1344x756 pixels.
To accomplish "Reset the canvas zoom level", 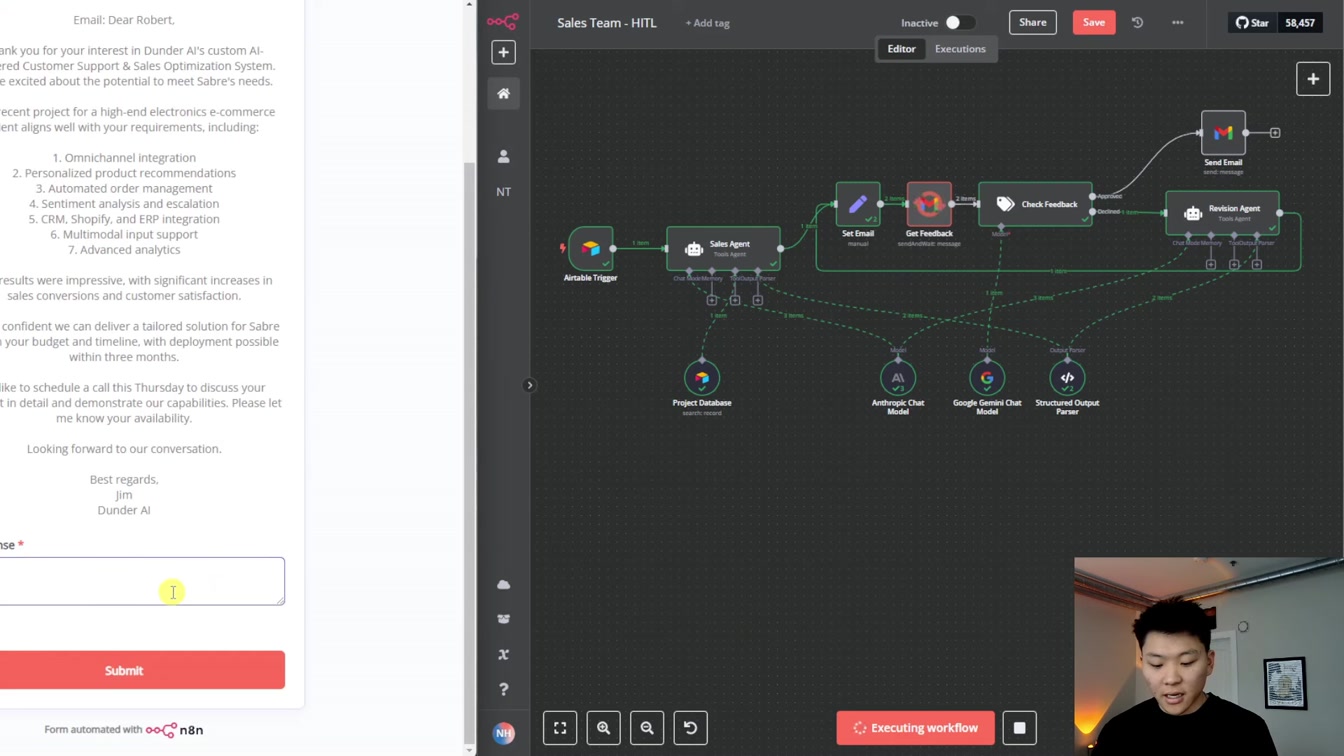I will pos(690,728).
